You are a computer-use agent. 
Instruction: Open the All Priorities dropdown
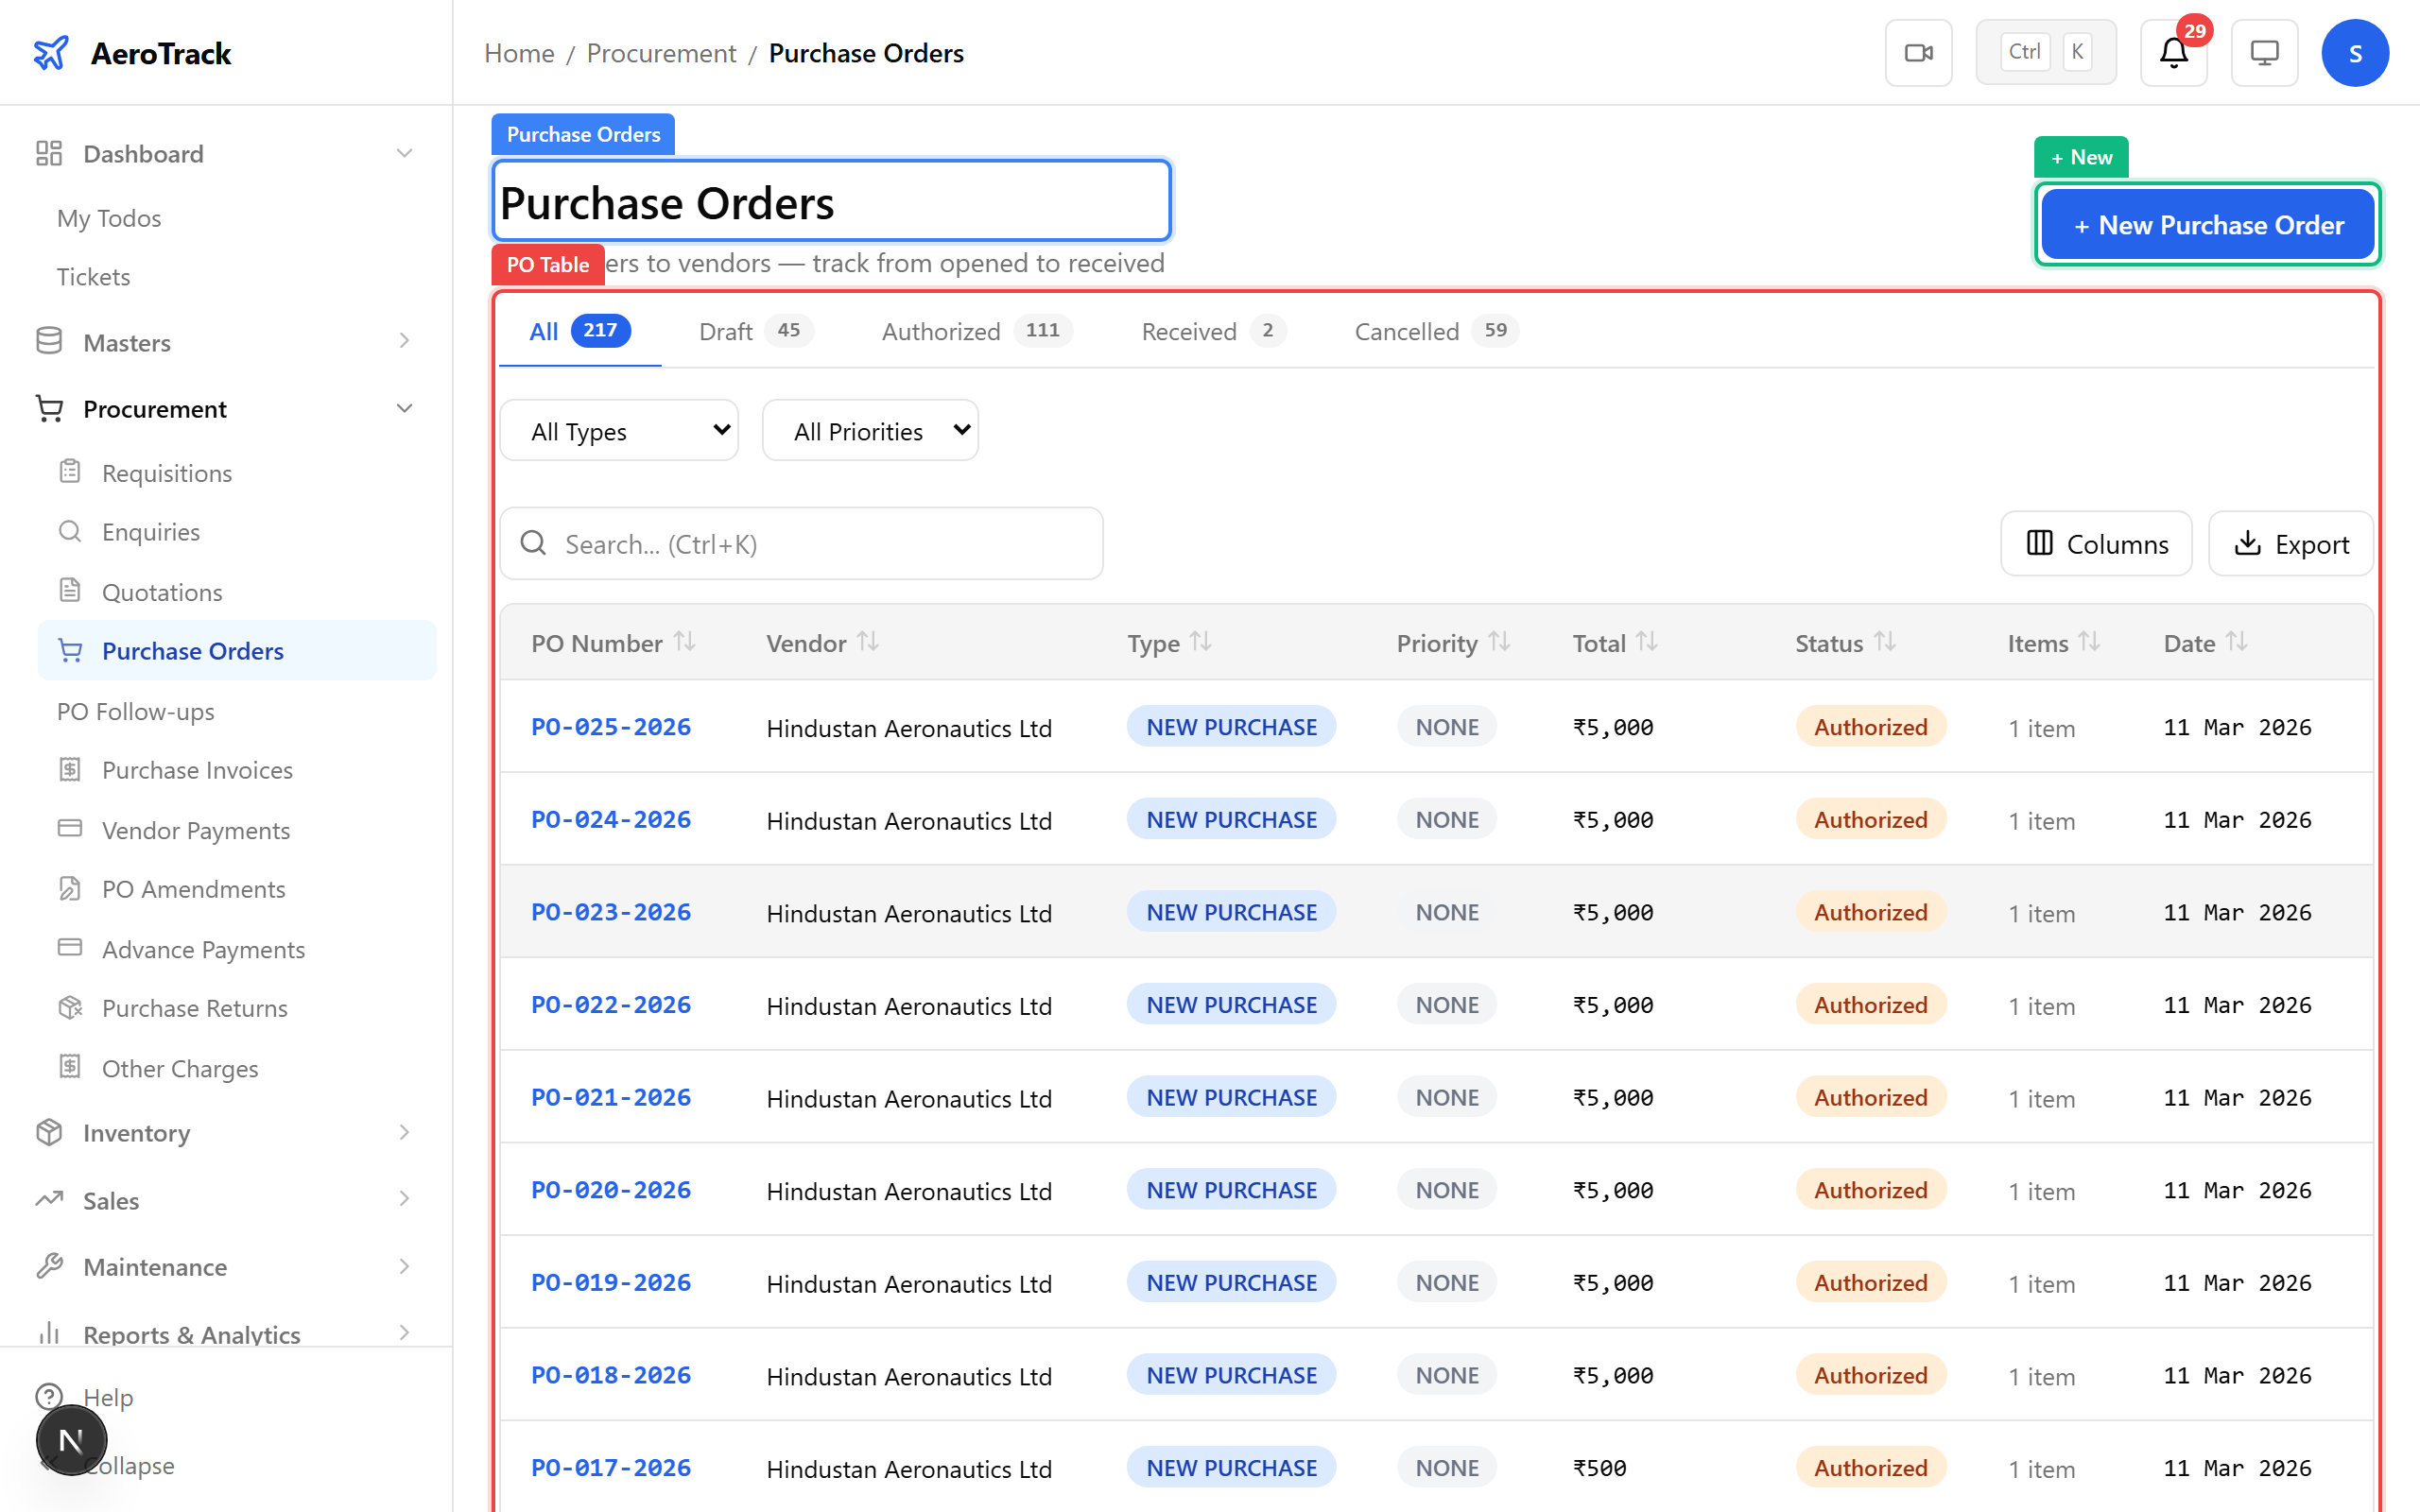point(869,430)
